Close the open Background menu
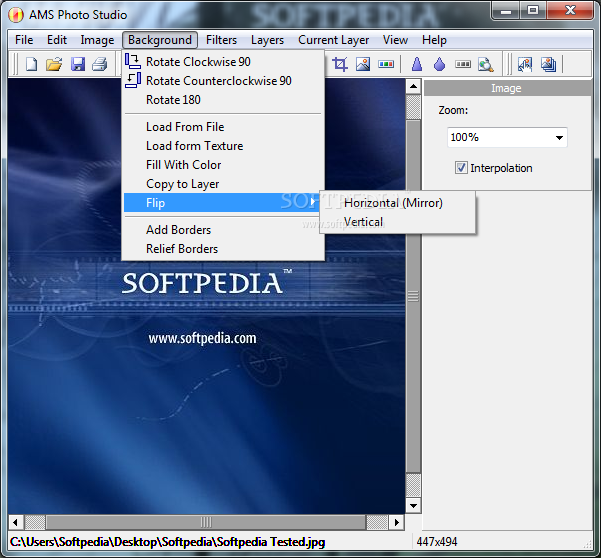Screen dimensions: 601x558 pyautogui.click(x=160, y=40)
